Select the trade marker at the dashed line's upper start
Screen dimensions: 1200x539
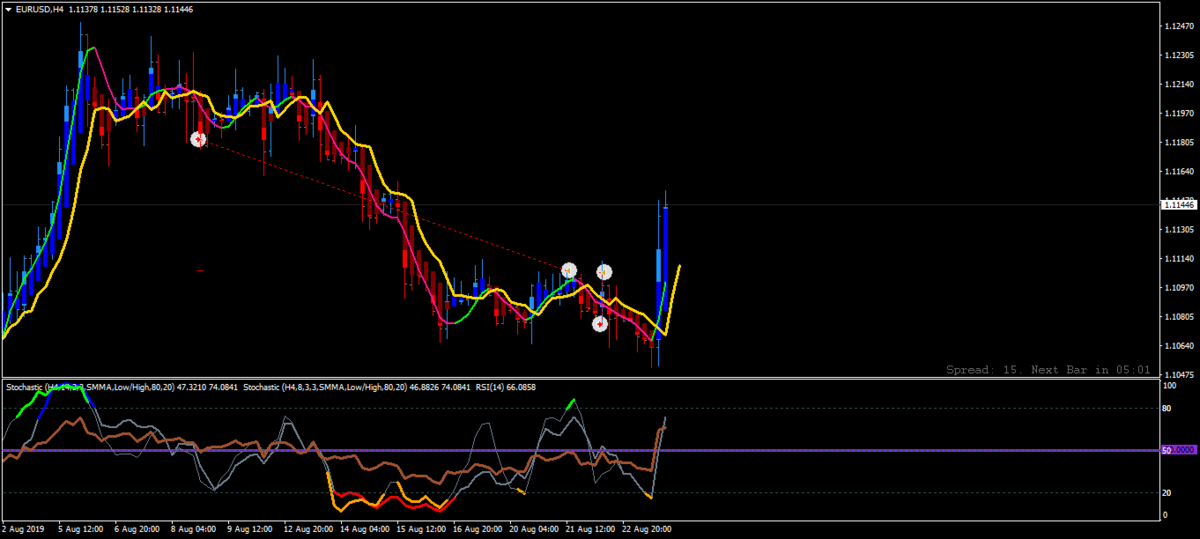coord(198,139)
